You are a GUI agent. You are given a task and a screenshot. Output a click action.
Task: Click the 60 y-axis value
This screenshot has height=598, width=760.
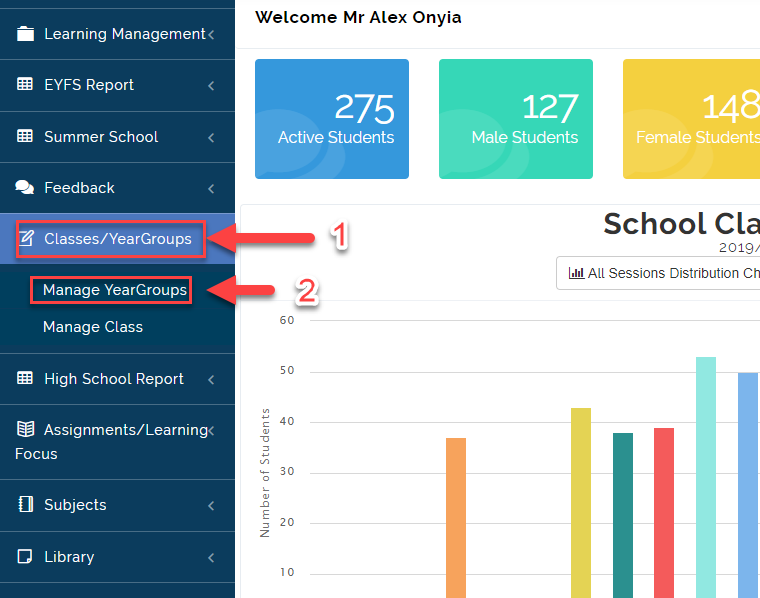pos(287,320)
